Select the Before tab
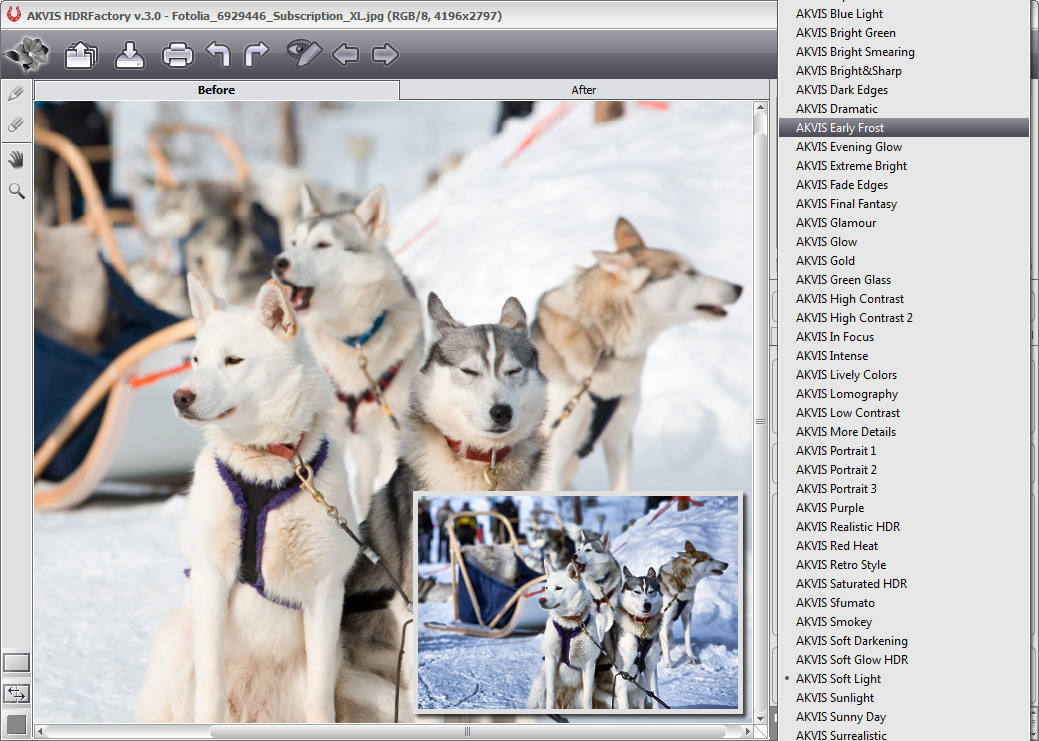This screenshot has height=741, width=1039. point(216,90)
